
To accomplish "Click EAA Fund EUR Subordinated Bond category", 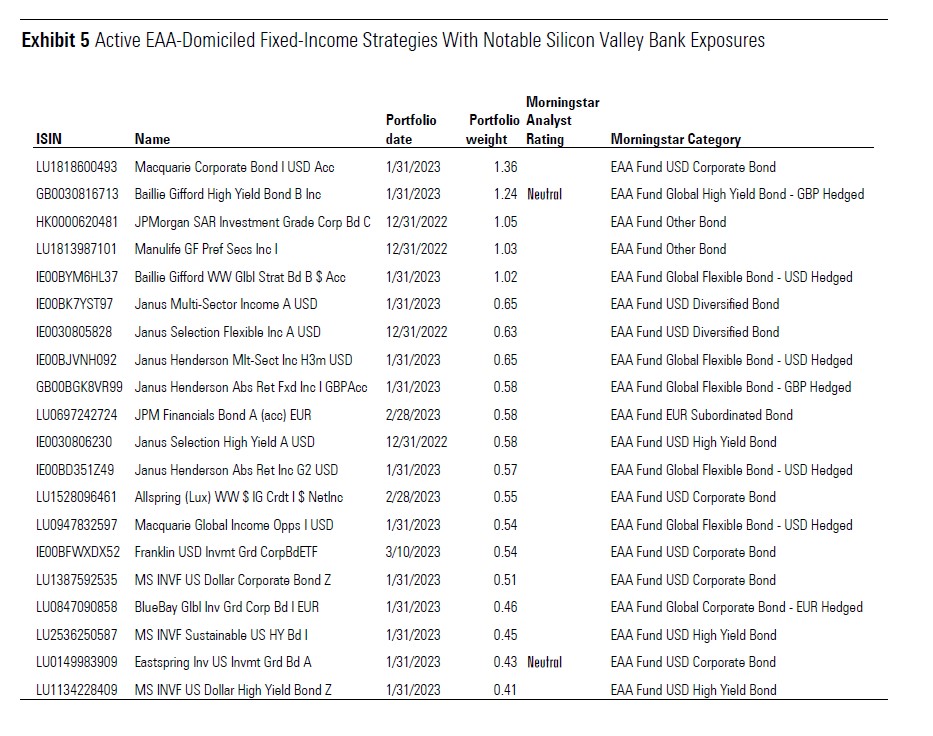I will point(701,415).
